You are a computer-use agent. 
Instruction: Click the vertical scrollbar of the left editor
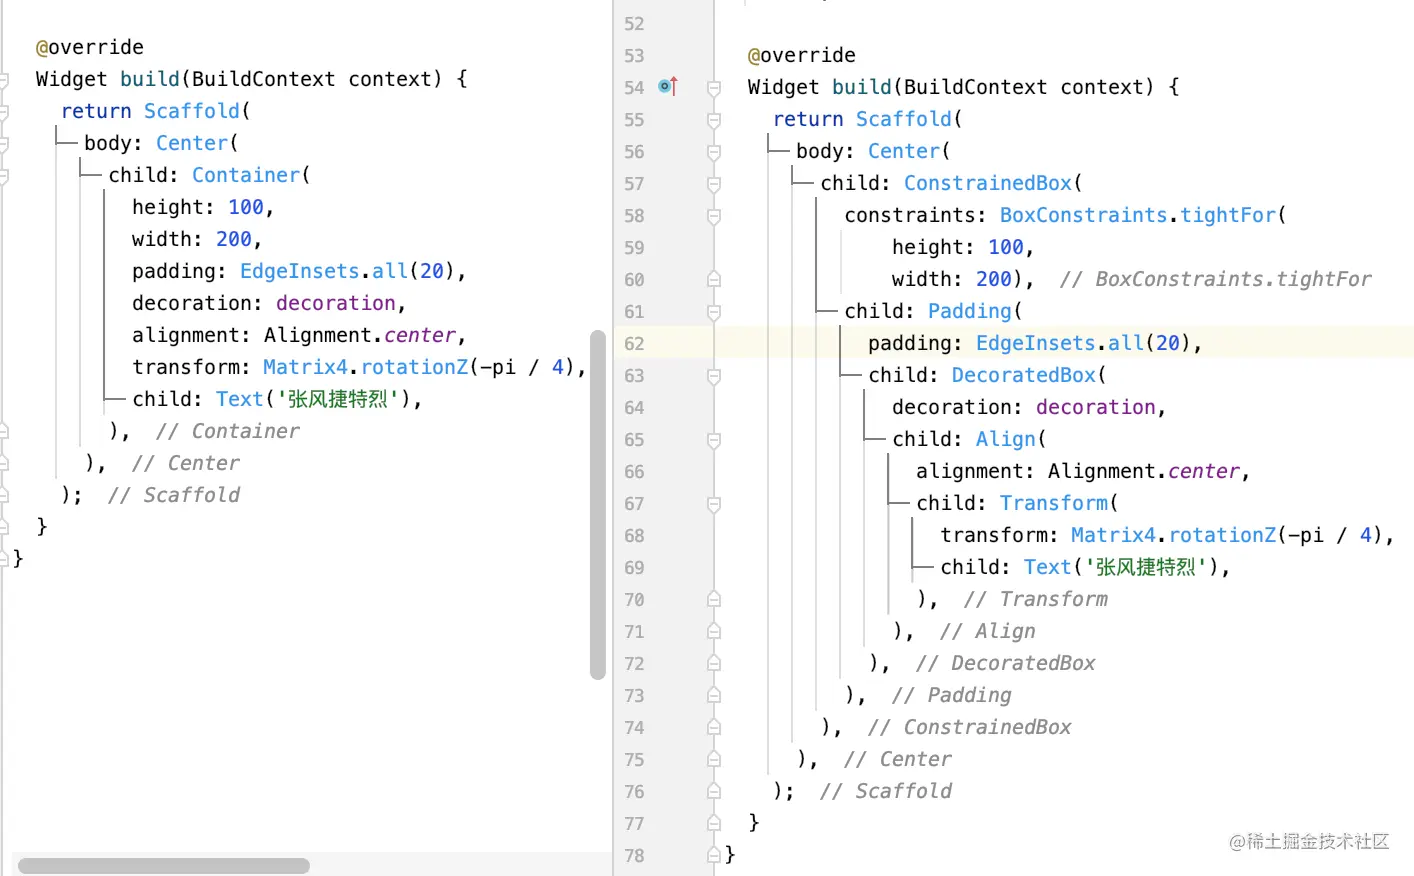coord(598,505)
